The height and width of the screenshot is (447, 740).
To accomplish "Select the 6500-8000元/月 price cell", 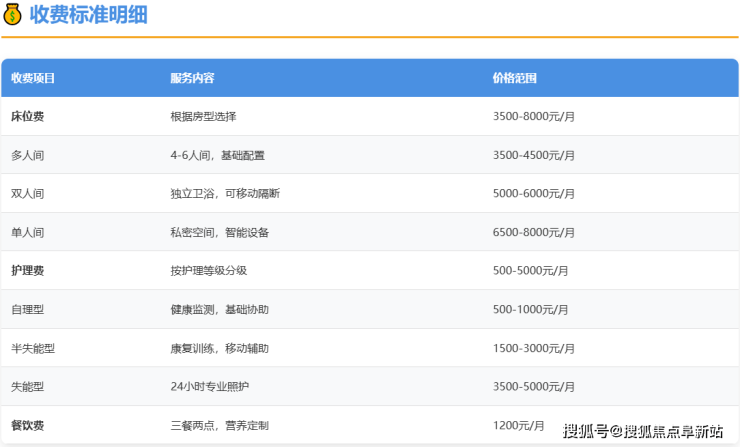I will coord(534,232).
